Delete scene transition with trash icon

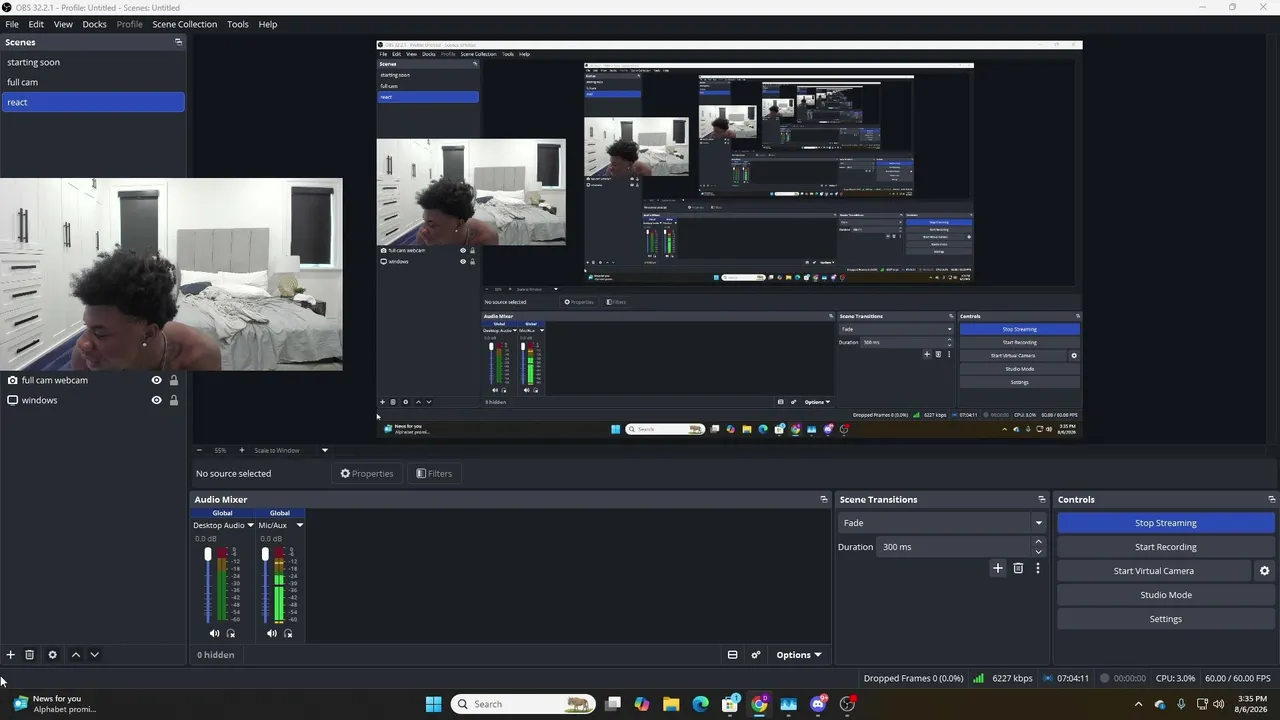click(1018, 568)
